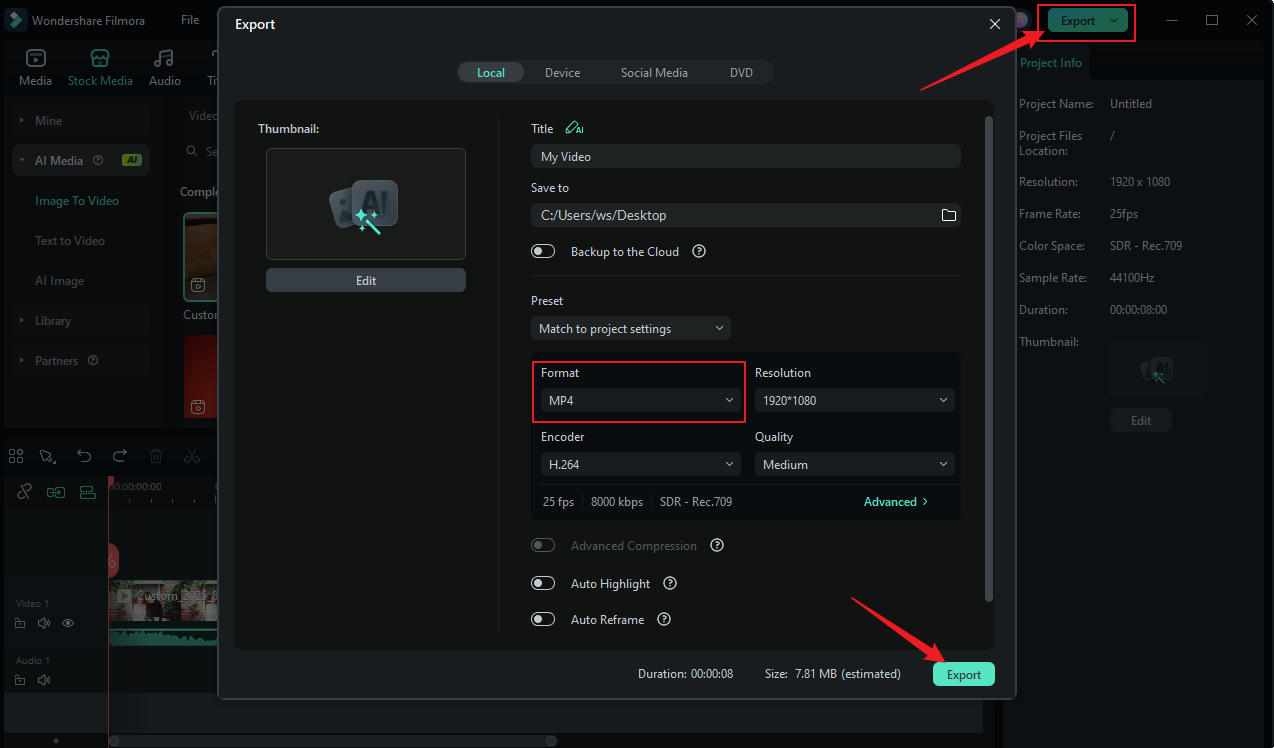Click the lock icon on the Audio 1 track
1274x748 pixels.
click(20, 680)
